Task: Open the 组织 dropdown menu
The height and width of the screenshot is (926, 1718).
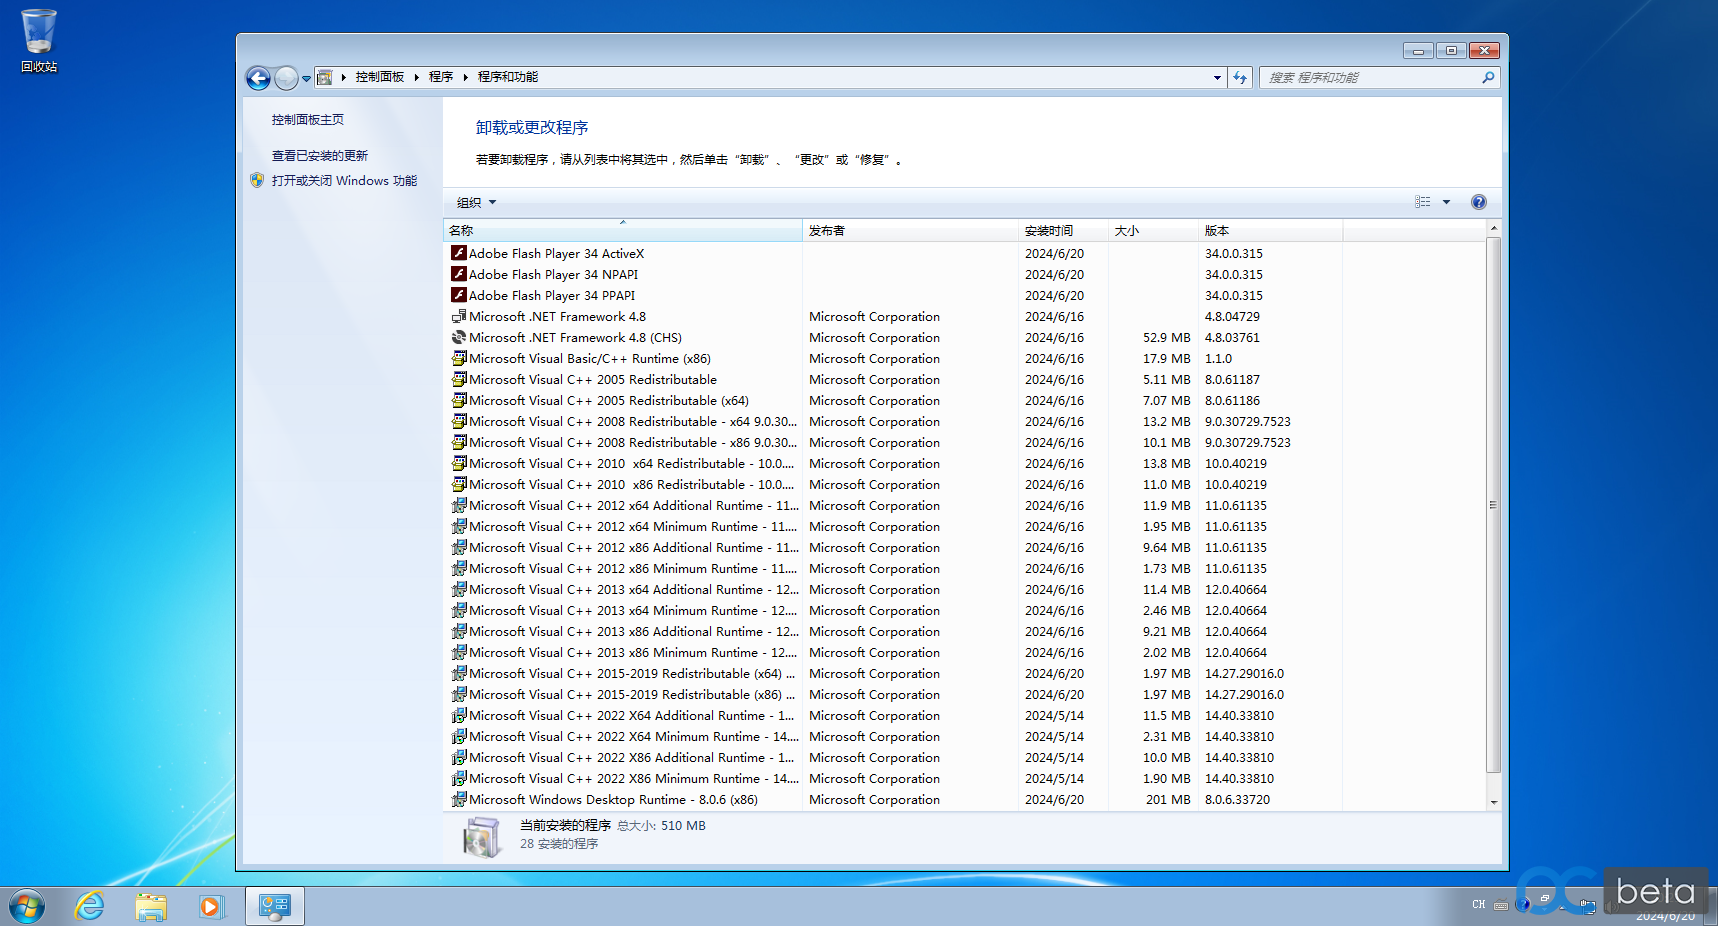Action: click(x=476, y=202)
